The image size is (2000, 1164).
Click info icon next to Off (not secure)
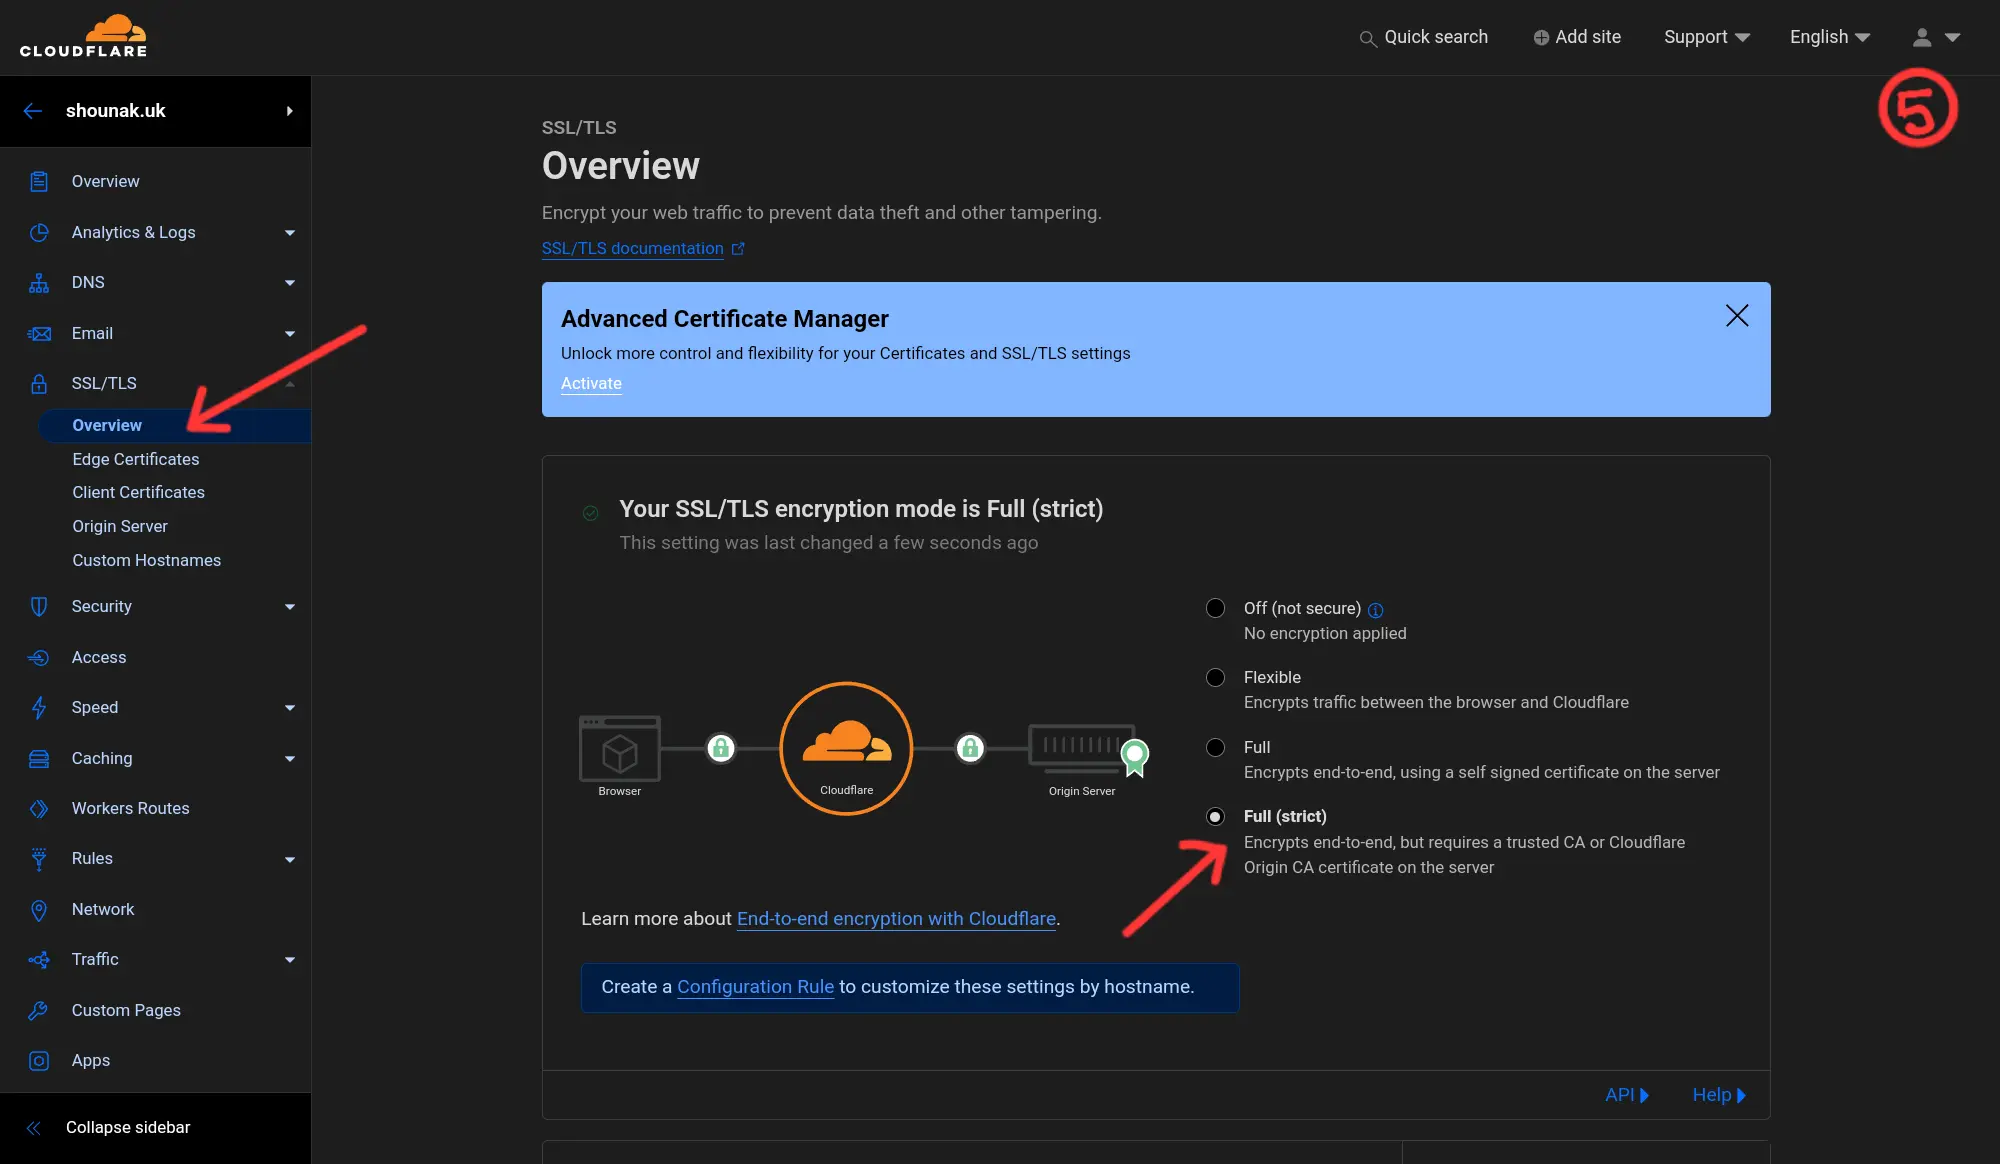tap(1376, 610)
